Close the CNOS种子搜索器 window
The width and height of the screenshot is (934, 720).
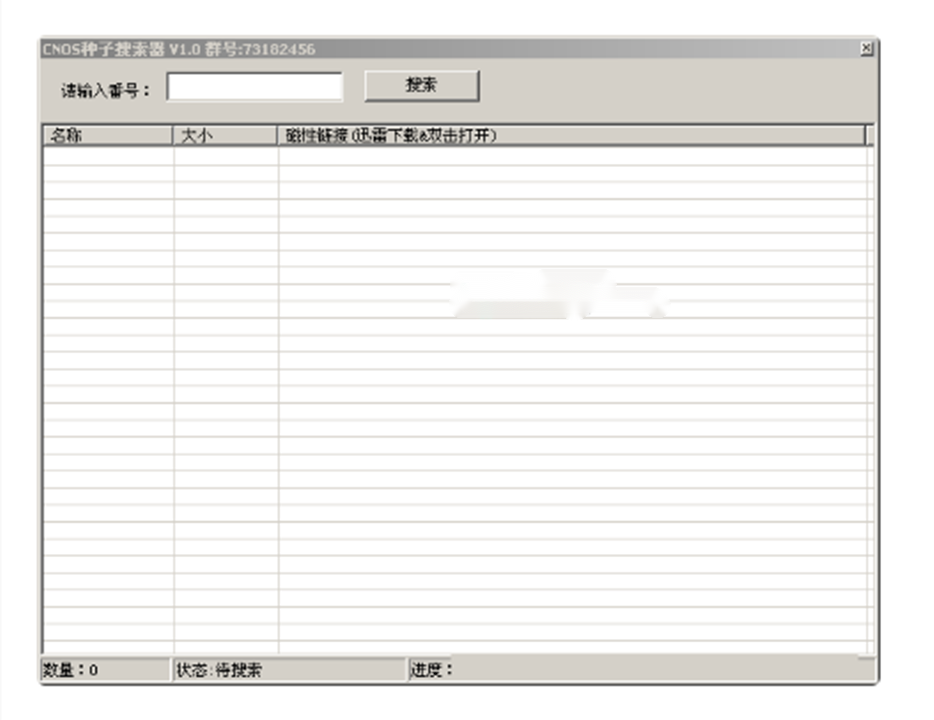(867, 48)
